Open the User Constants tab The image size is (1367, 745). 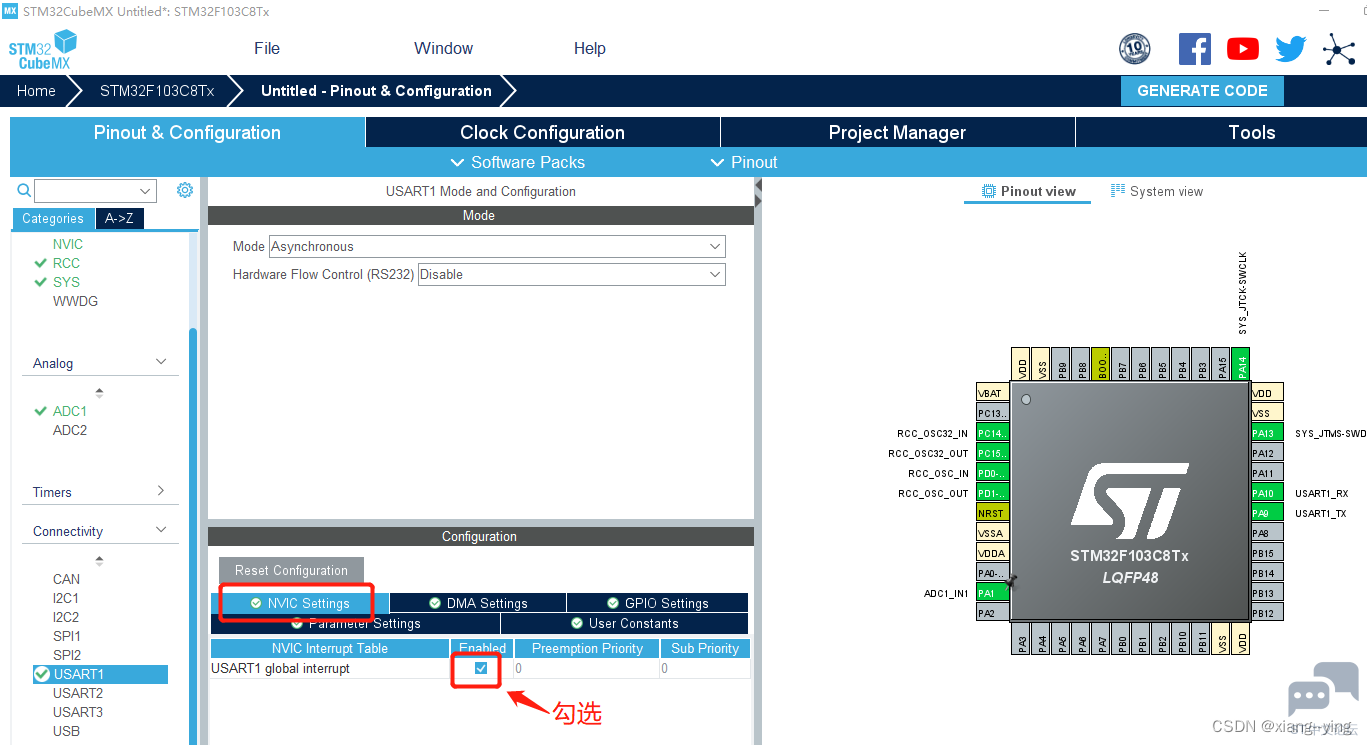tap(624, 623)
